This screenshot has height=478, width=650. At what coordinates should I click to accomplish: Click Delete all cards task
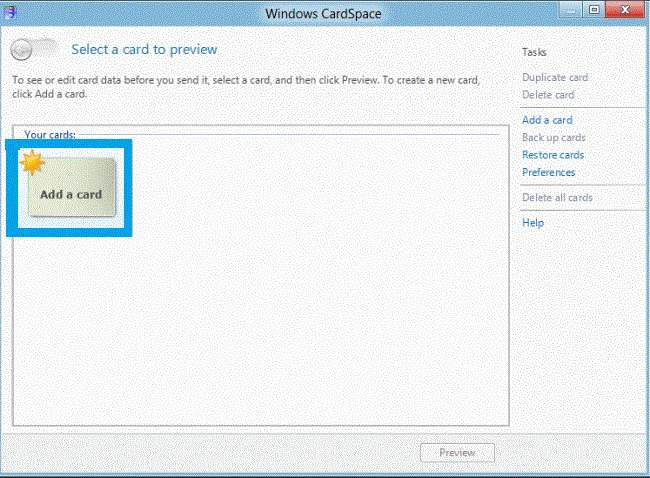[557, 198]
